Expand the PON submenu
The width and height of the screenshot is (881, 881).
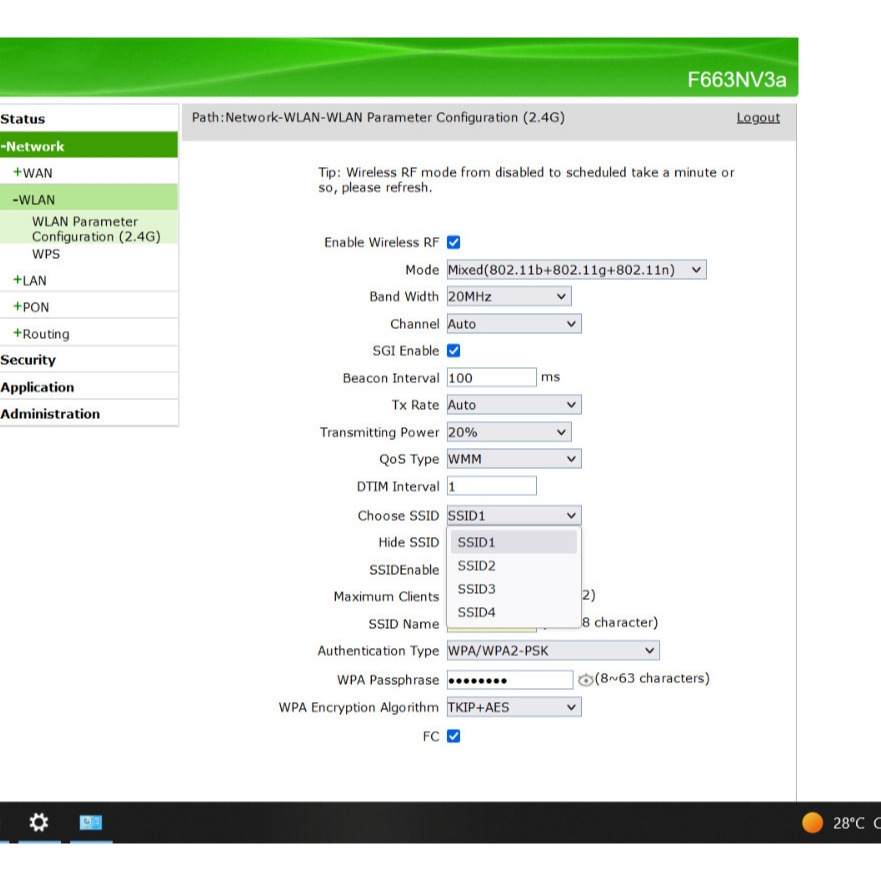click(x=32, y=307)
